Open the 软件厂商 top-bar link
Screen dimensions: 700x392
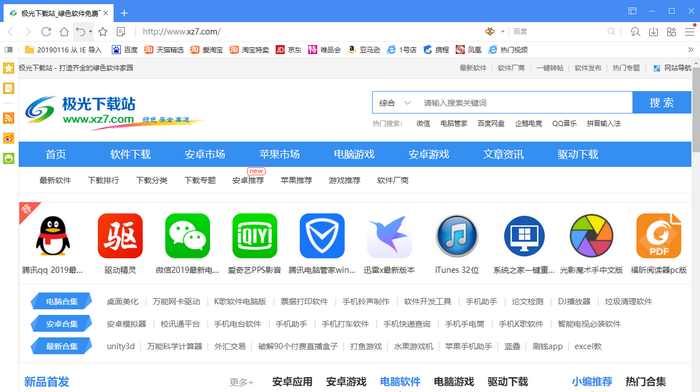pyautogui.click(x=511, y=68)
